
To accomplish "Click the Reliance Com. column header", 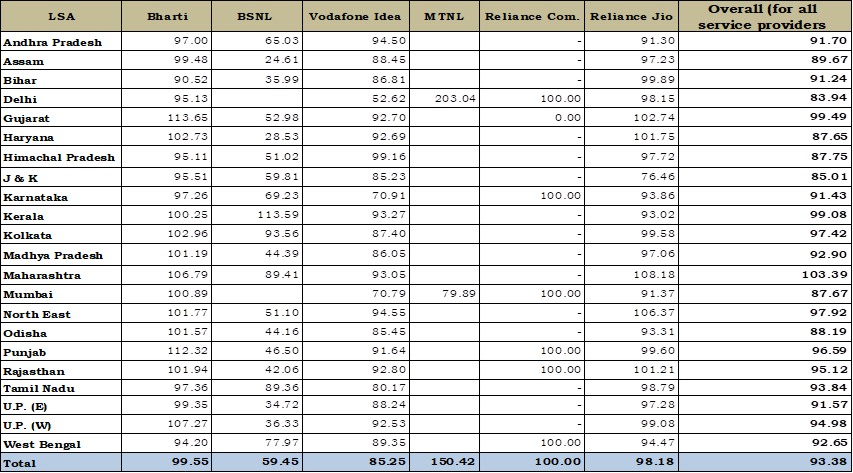I will 532,17.
